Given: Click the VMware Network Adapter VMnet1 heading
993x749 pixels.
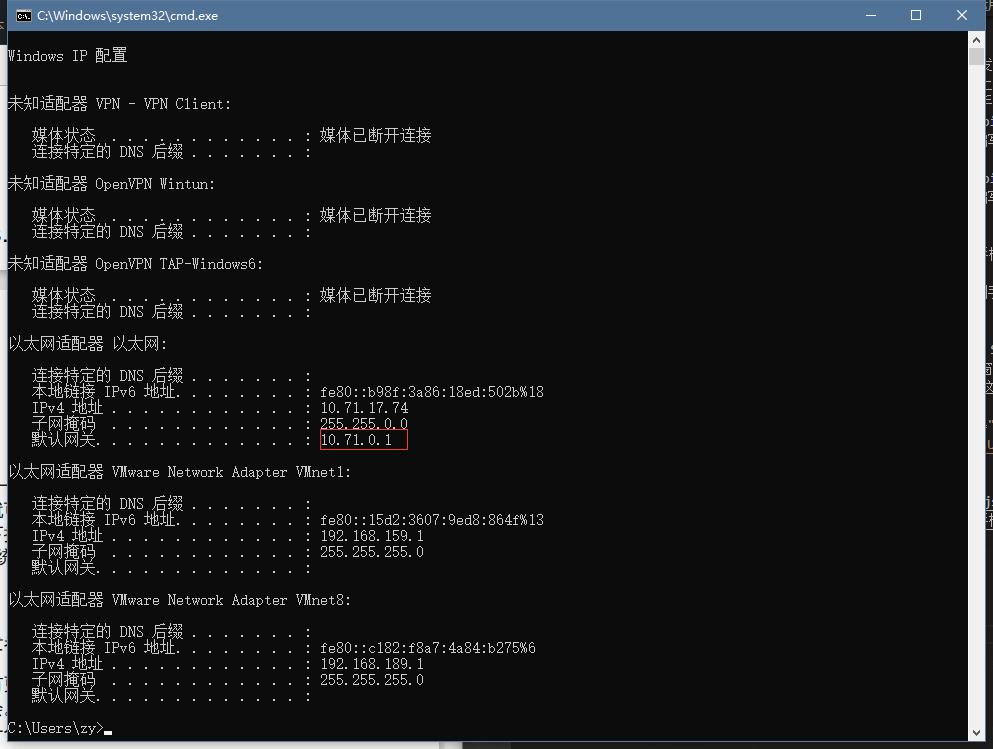Looking at the screenshot, I should tap(180, 472).
